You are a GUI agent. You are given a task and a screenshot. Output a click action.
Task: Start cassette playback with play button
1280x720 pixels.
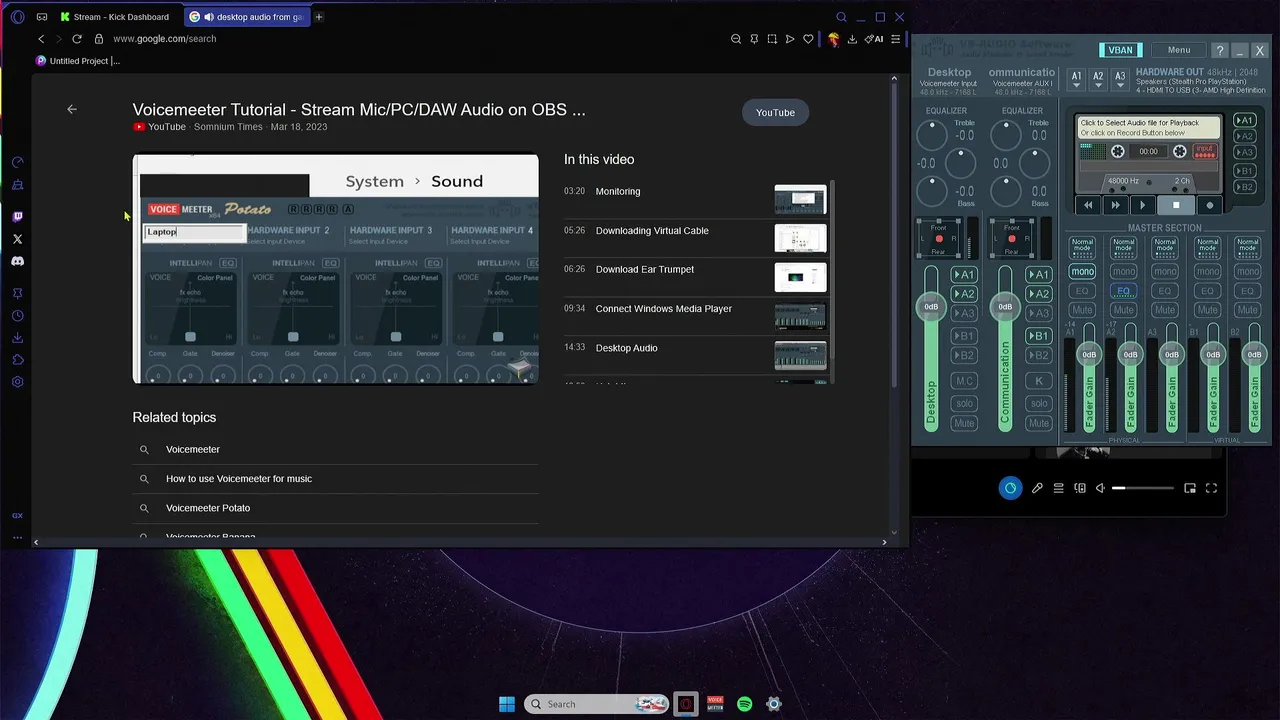click(x=1142, y=205)
